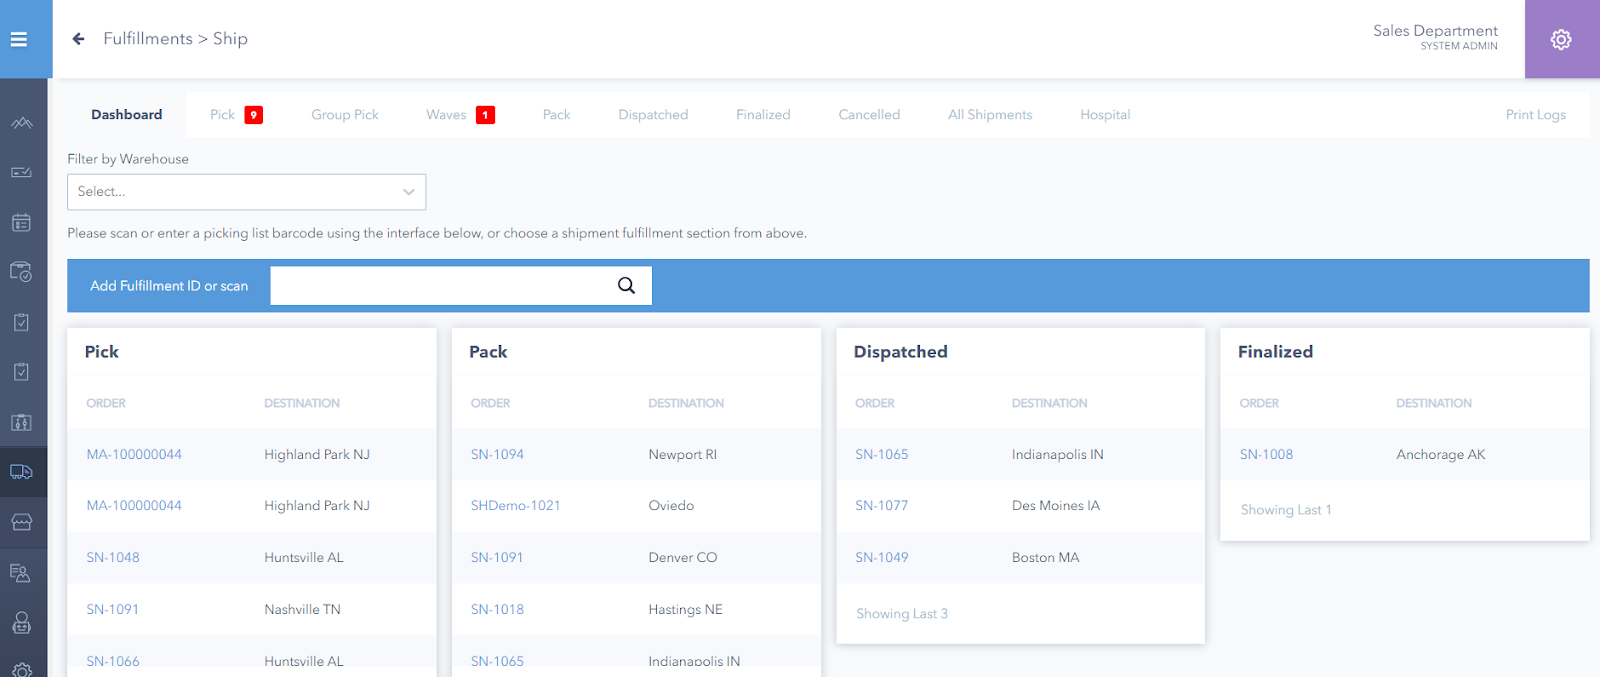The image size is (1600, 677).
Task: Open order SN-1077 in Dispatched
Action: coord(882,506)
